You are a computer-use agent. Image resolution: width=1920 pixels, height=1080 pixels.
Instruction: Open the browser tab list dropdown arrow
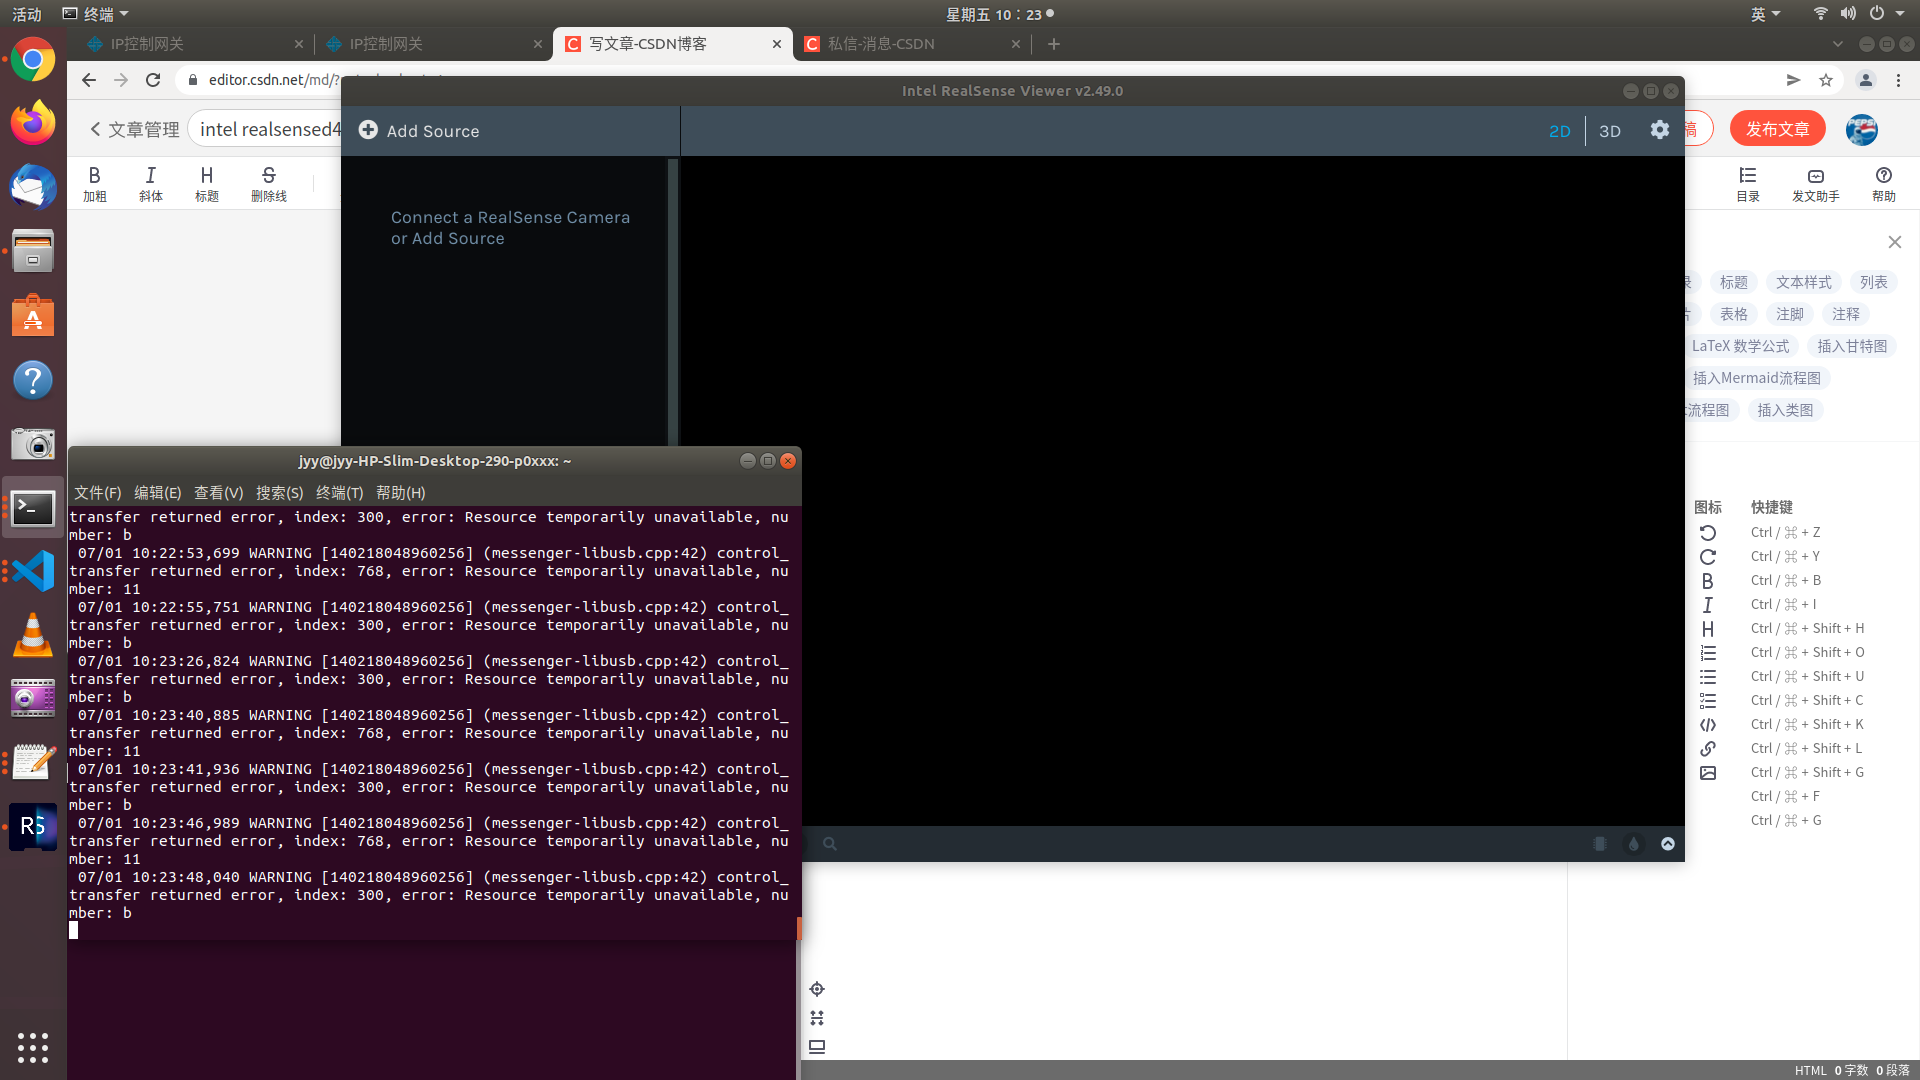coord(1838,44)
